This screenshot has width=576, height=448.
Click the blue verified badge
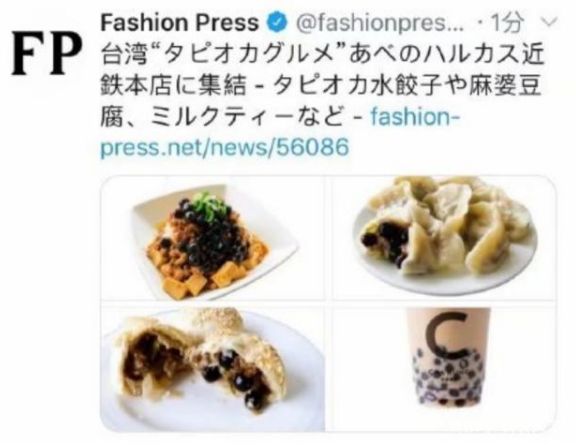[x=277, y=23]
